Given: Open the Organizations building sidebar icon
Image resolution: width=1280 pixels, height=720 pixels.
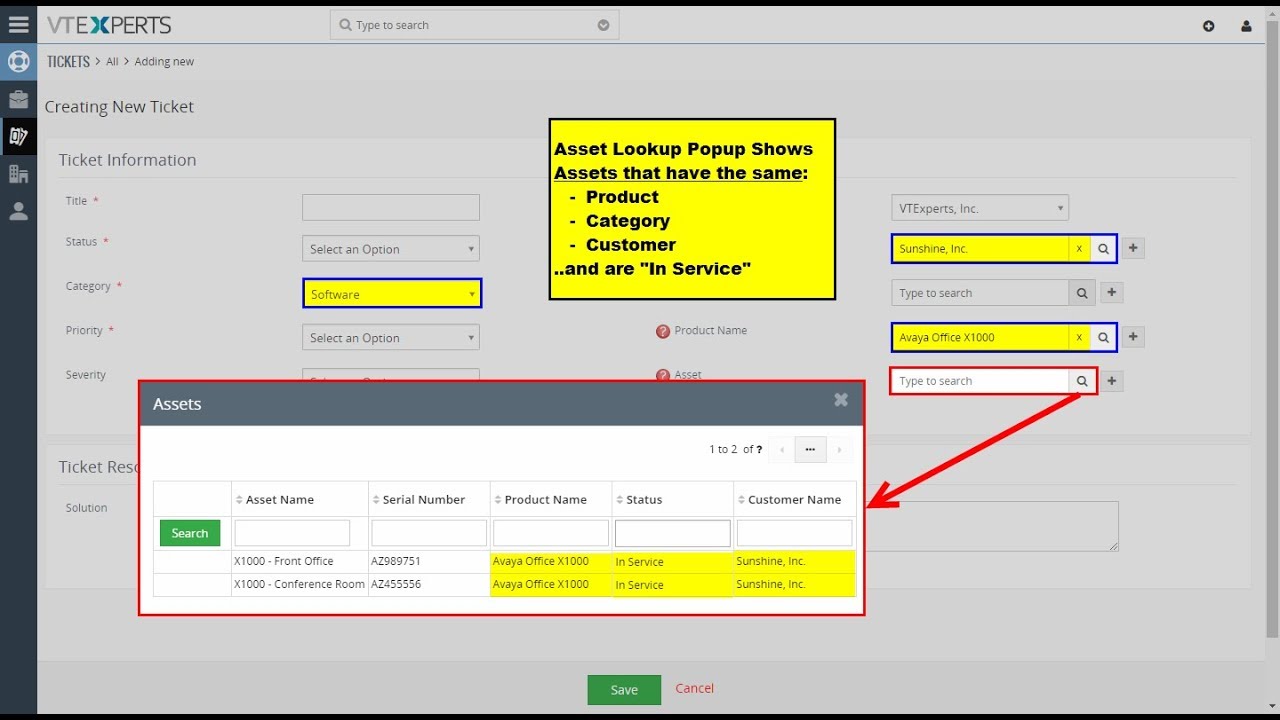Looking at the screenshot, I should click(x=18, y=174).
